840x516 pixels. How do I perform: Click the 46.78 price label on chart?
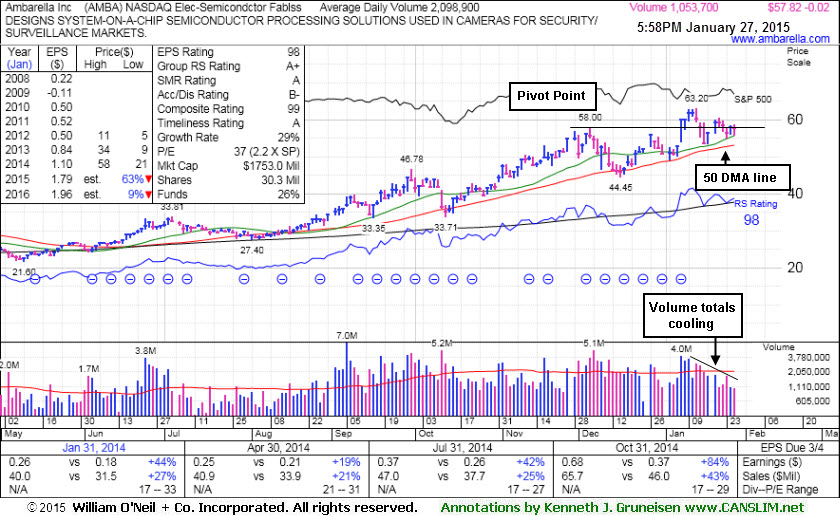coord(411,159)
